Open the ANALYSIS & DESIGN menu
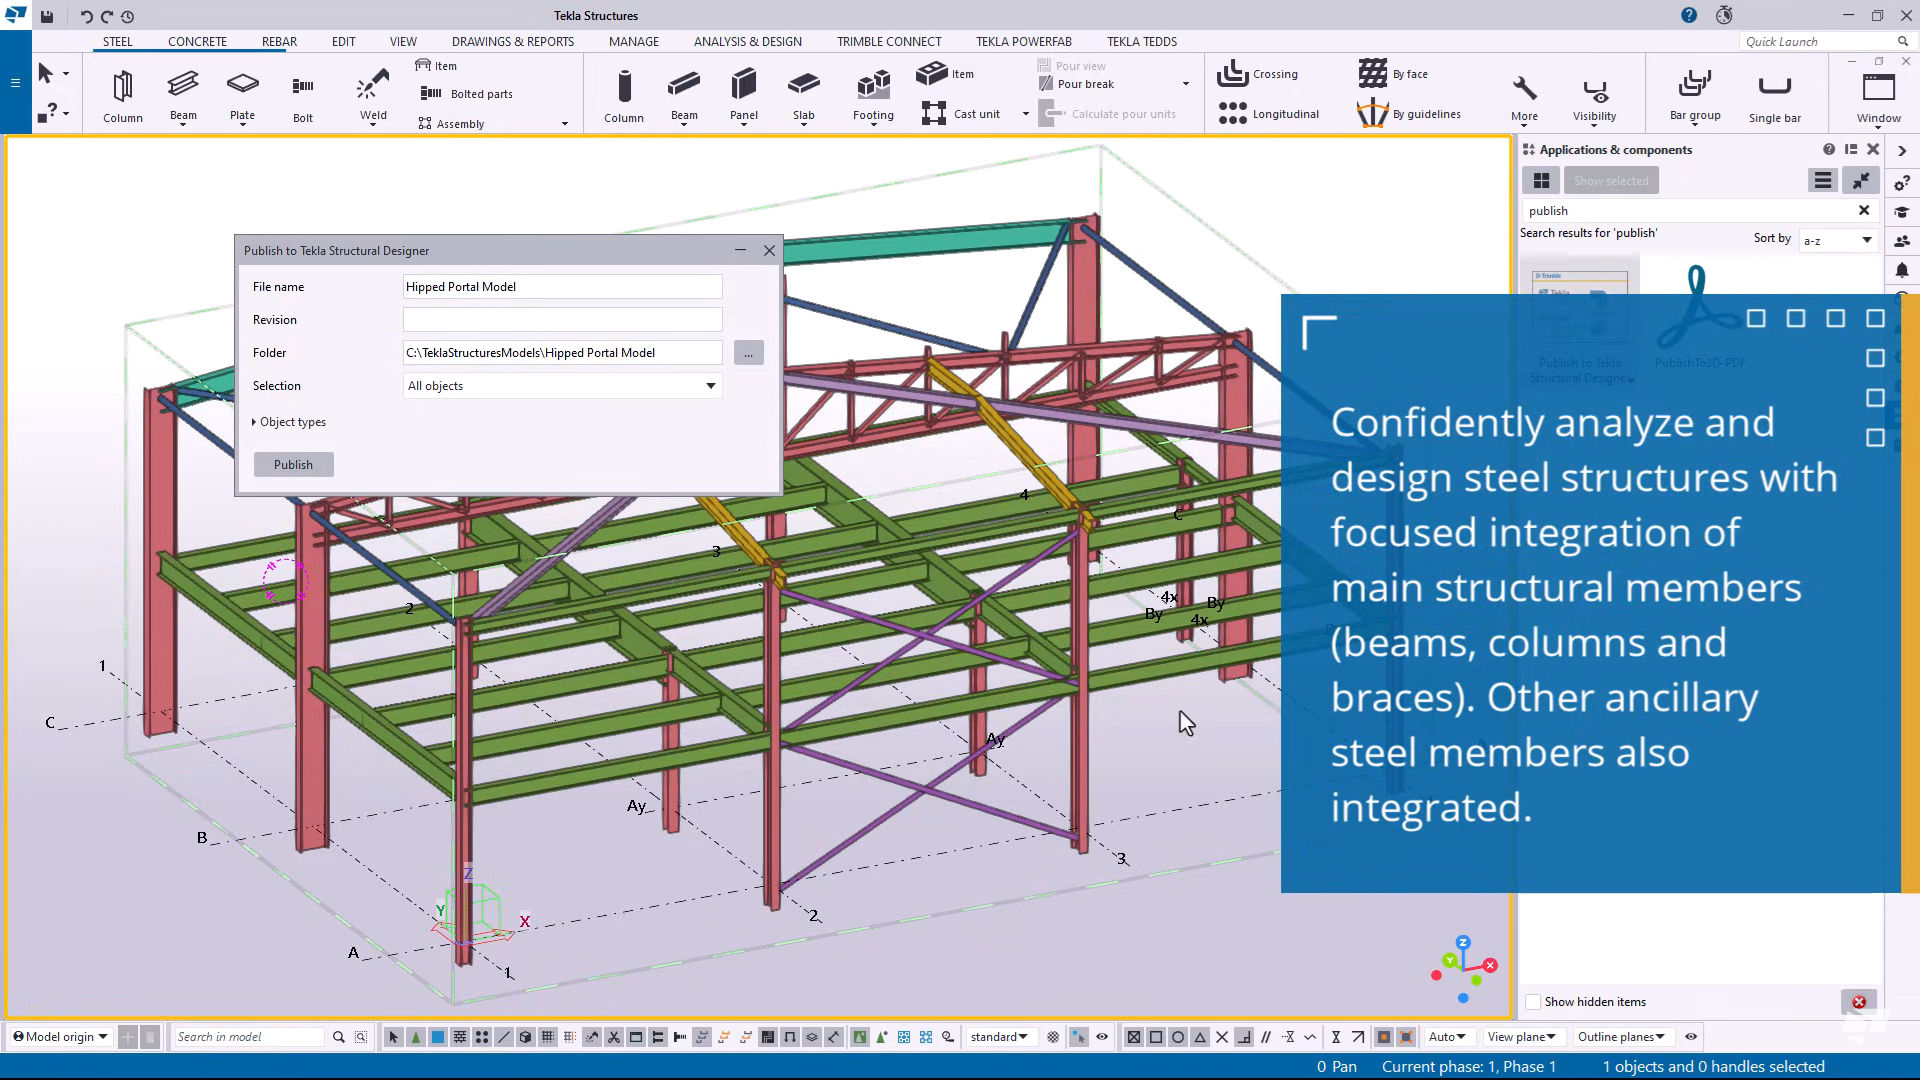This screenshot has width=1920, height=1080. click(747, 41)
